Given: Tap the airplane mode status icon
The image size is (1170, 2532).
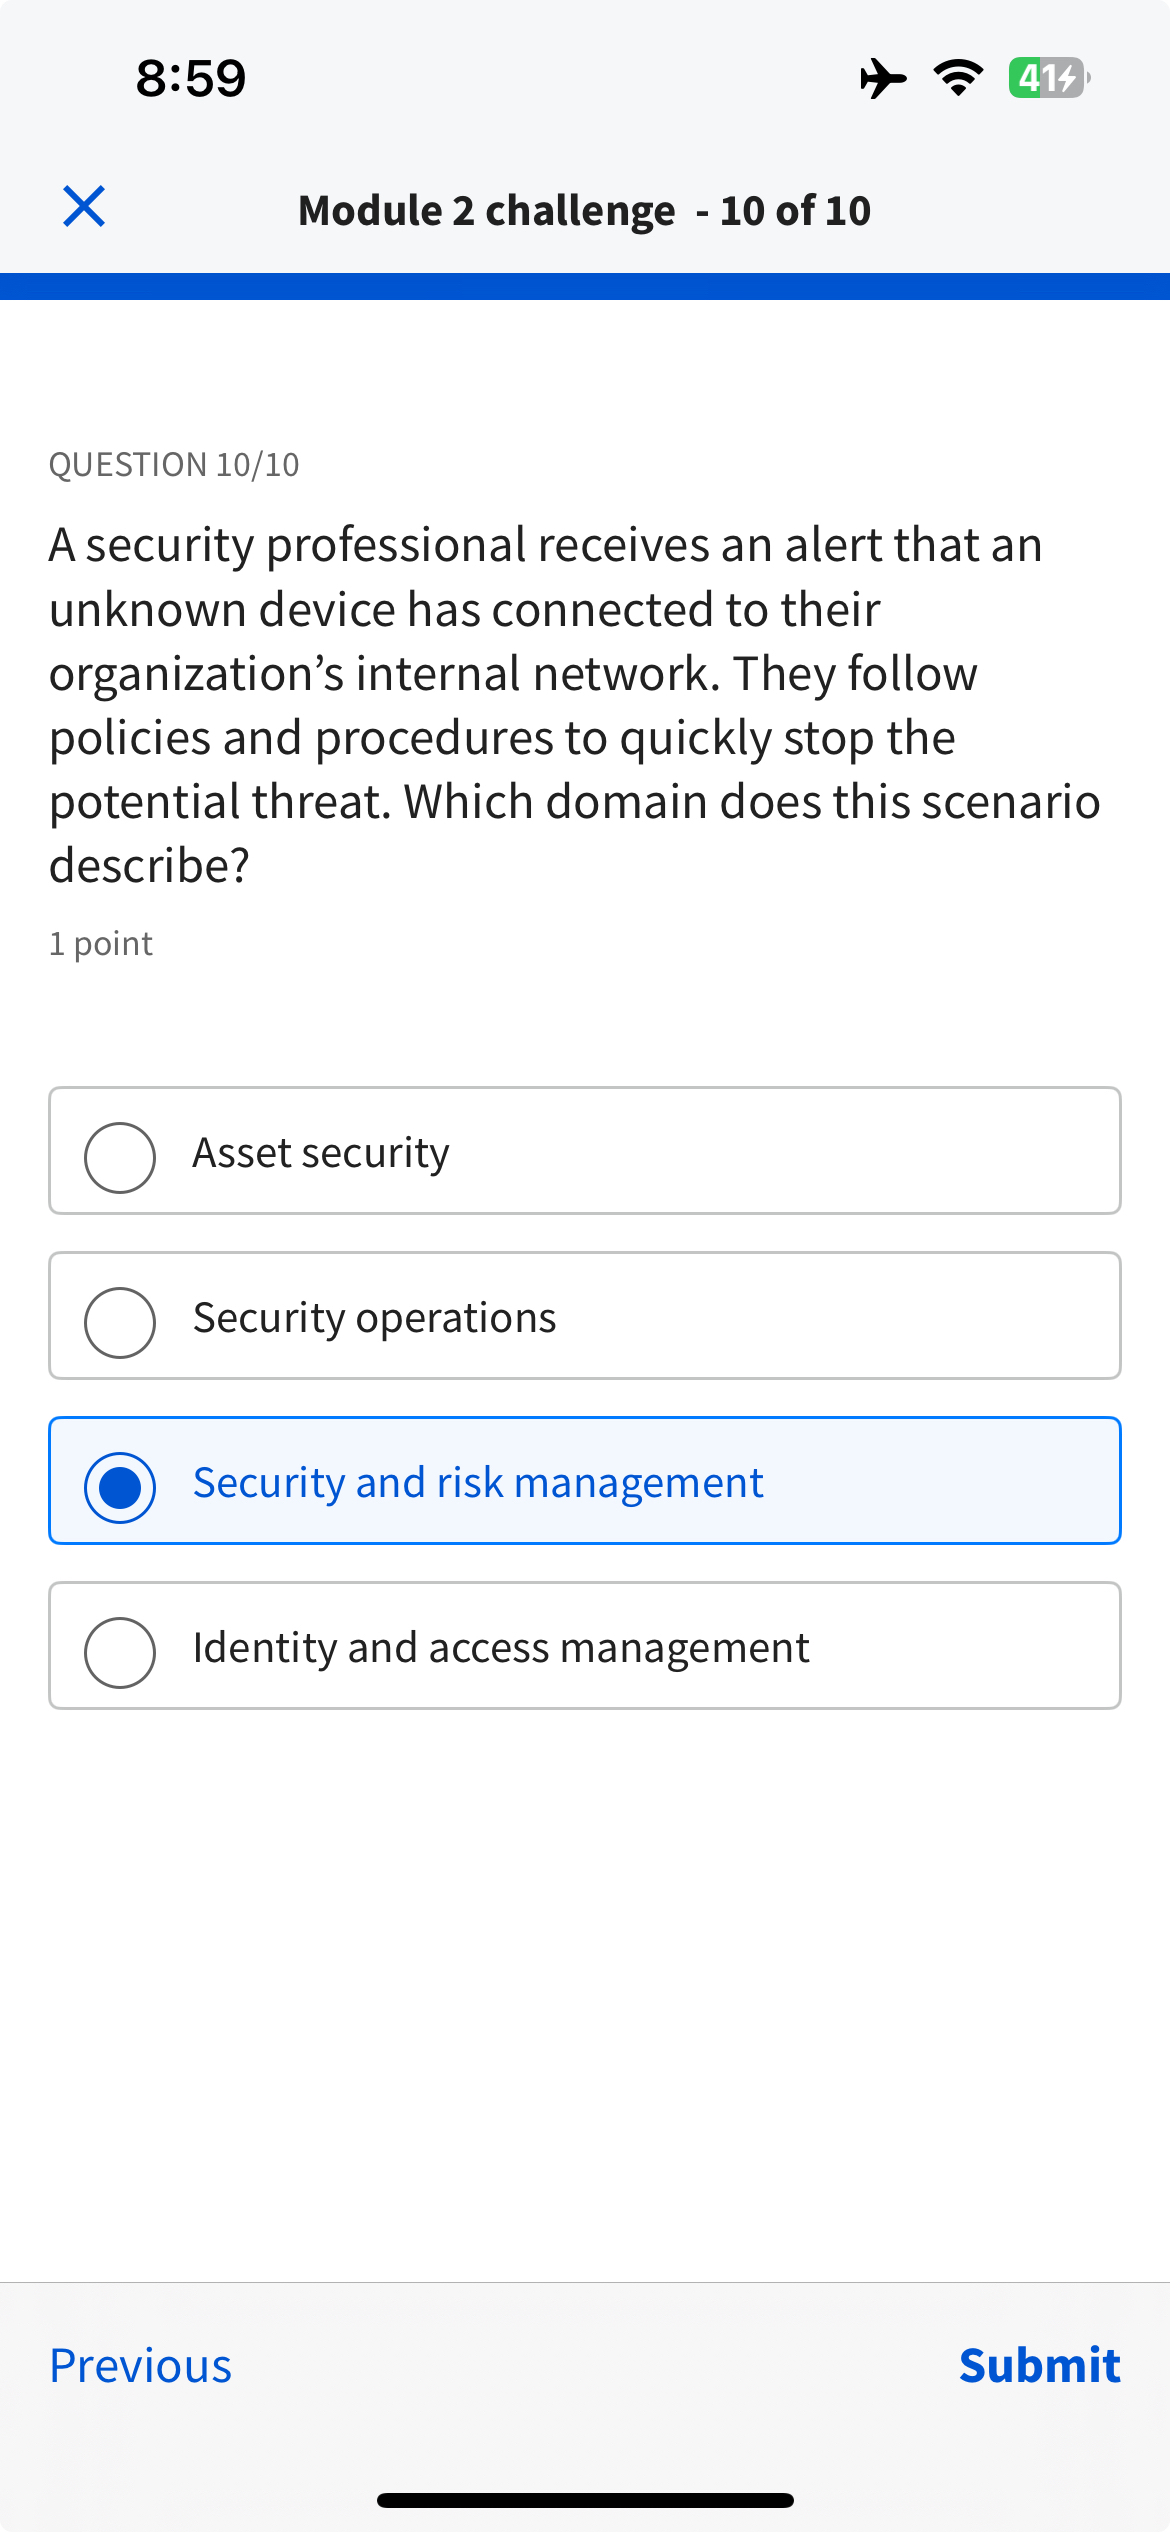Looking at the screenshot, I should (x=882, y=78).
